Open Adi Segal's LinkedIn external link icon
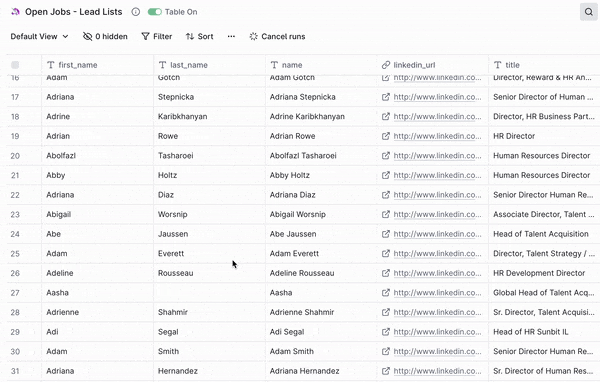 click(386, 332)
